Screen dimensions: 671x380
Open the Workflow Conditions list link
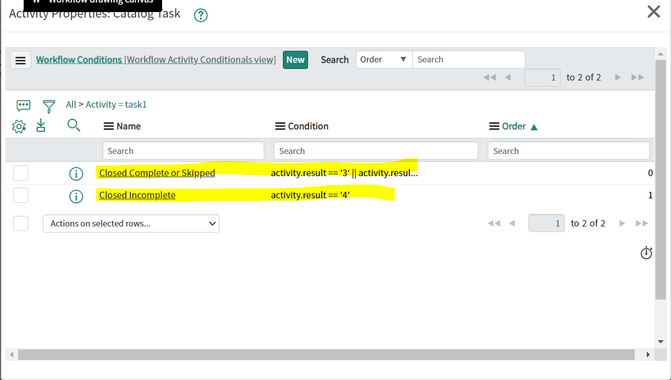click(x=79, y=60)
